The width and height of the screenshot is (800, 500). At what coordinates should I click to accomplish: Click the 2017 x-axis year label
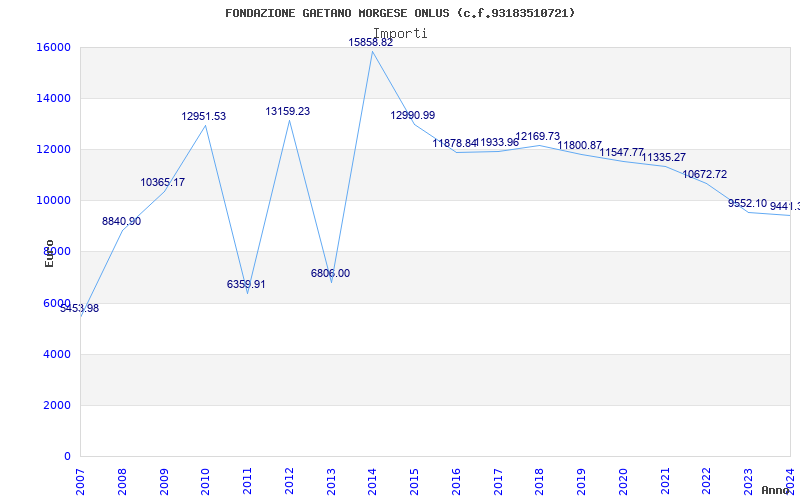pos(498,480)
